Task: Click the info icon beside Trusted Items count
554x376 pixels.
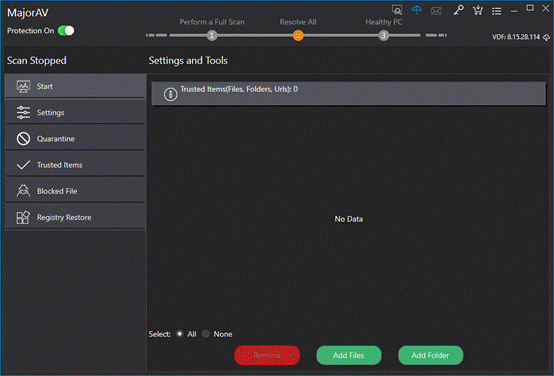Action: tap(170, 94)
